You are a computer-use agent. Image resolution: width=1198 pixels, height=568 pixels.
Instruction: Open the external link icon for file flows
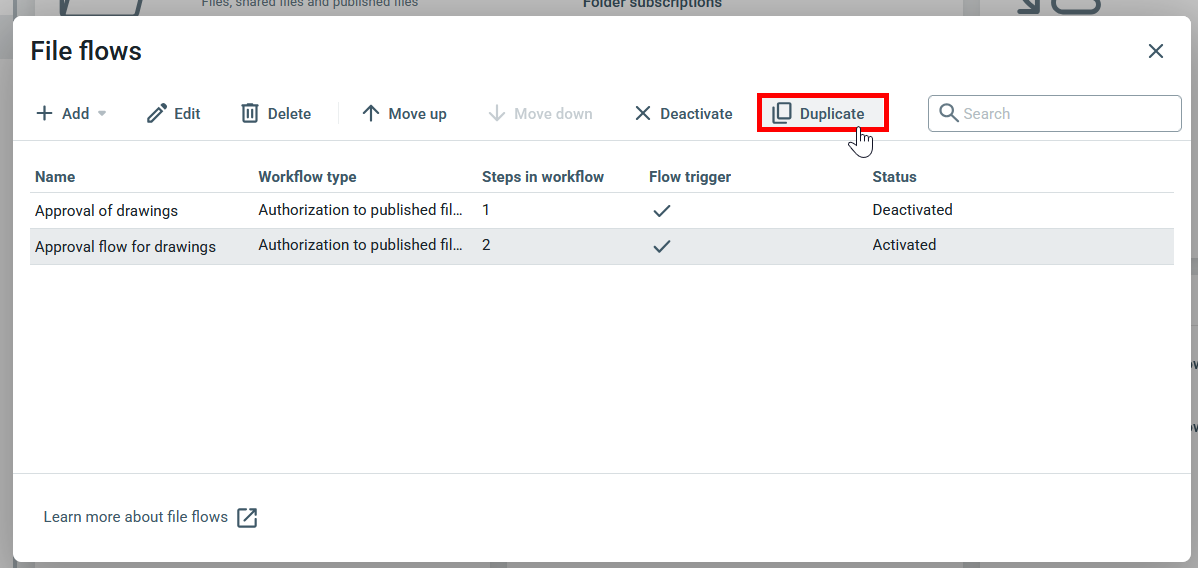[247, 518]
